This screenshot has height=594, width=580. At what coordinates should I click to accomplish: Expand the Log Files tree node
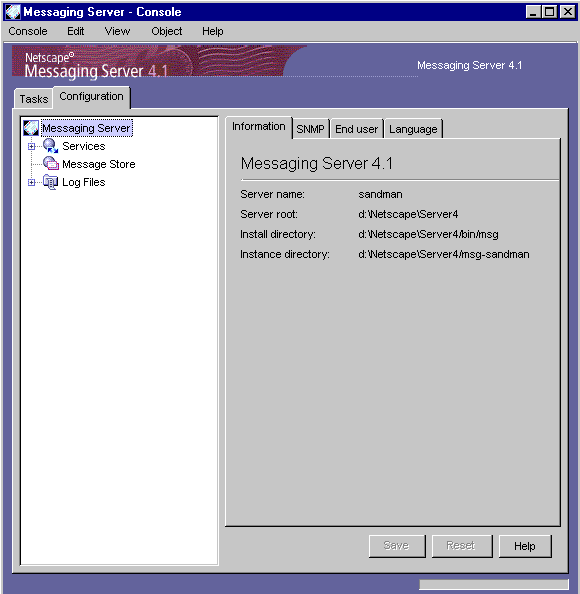coord(31,182)
